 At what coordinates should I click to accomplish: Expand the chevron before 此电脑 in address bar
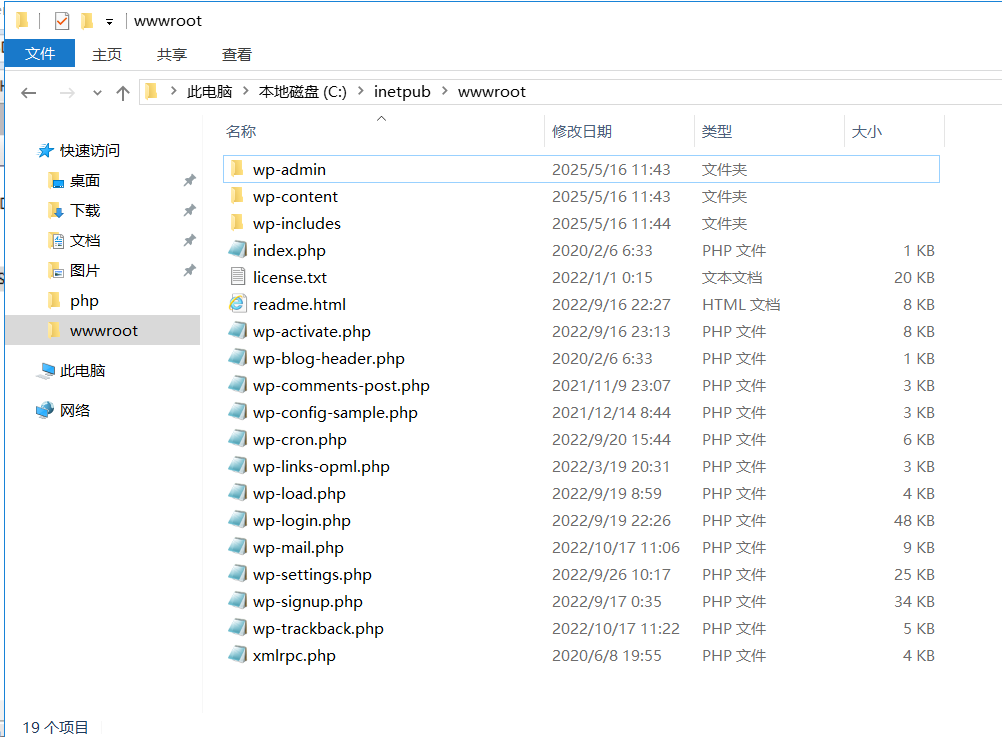click(x=173, y=91)
